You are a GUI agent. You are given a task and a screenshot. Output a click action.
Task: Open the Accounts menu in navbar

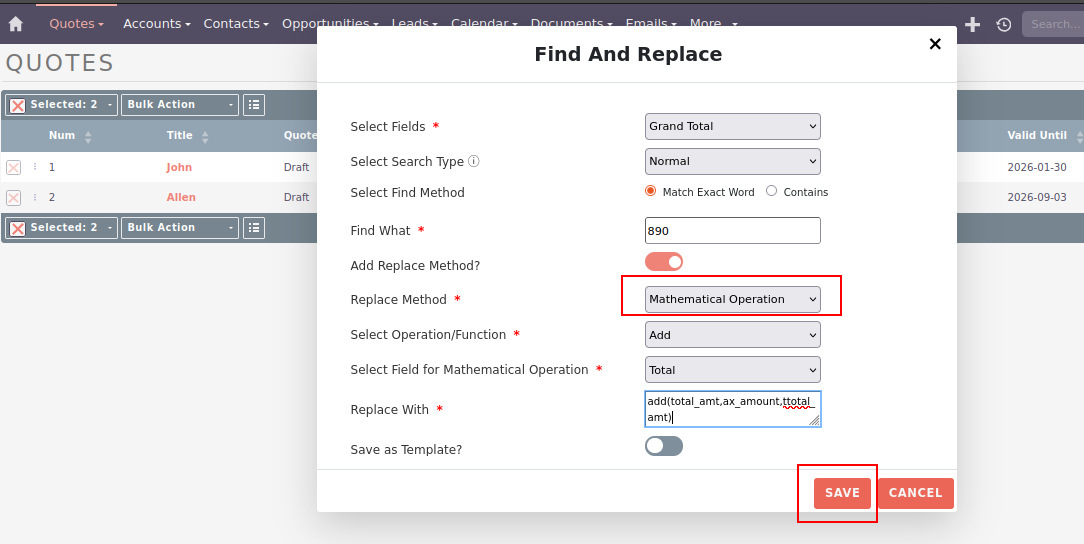point(157,23)
